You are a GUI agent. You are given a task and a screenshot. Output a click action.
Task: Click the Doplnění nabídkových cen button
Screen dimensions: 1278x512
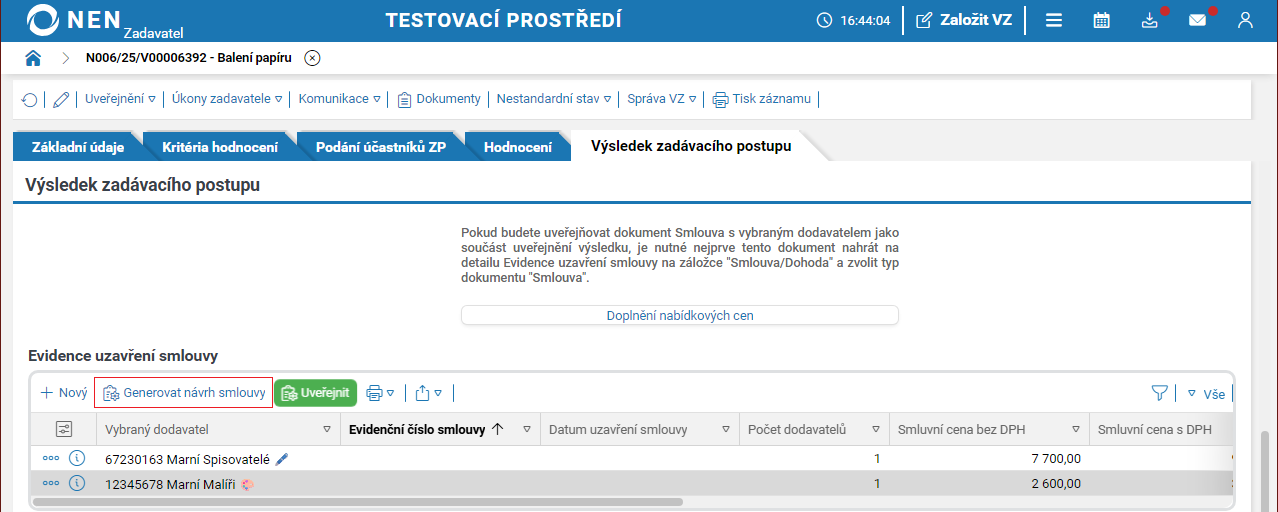pos(680,315)
